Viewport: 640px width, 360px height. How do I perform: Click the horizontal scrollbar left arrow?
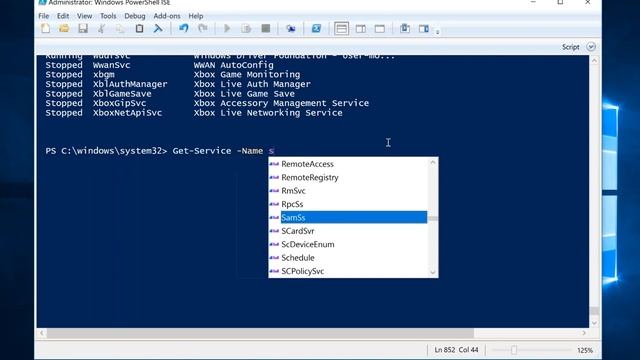(x=42, y=333)
